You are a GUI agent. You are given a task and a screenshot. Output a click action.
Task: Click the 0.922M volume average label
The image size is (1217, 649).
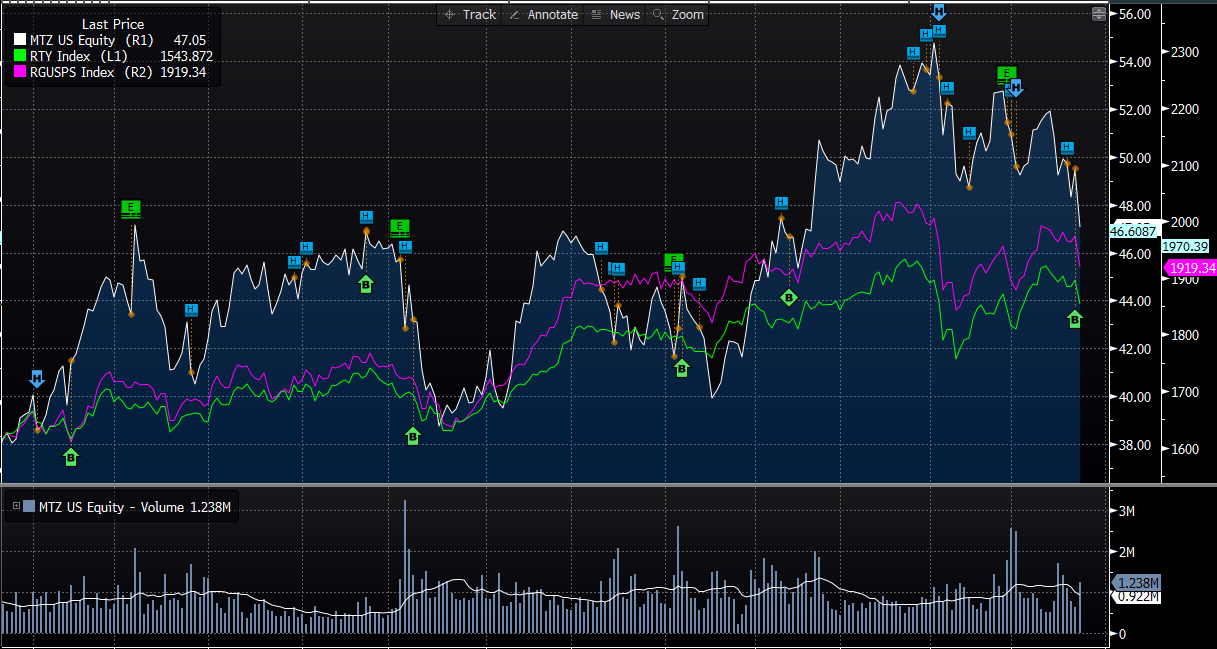coord(1136,597)
